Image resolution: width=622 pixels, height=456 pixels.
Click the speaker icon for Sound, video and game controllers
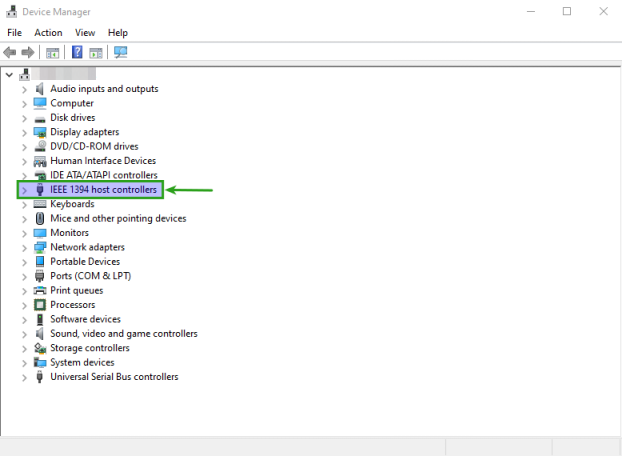(x=40, y=334)
